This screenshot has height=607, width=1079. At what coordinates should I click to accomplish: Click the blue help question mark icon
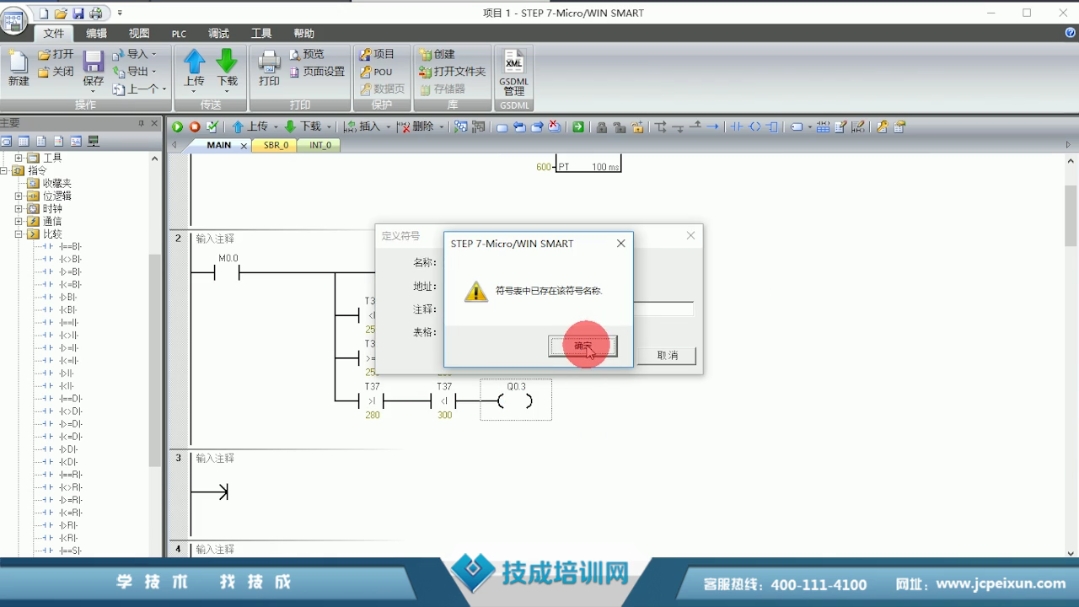pos(1070,32)
